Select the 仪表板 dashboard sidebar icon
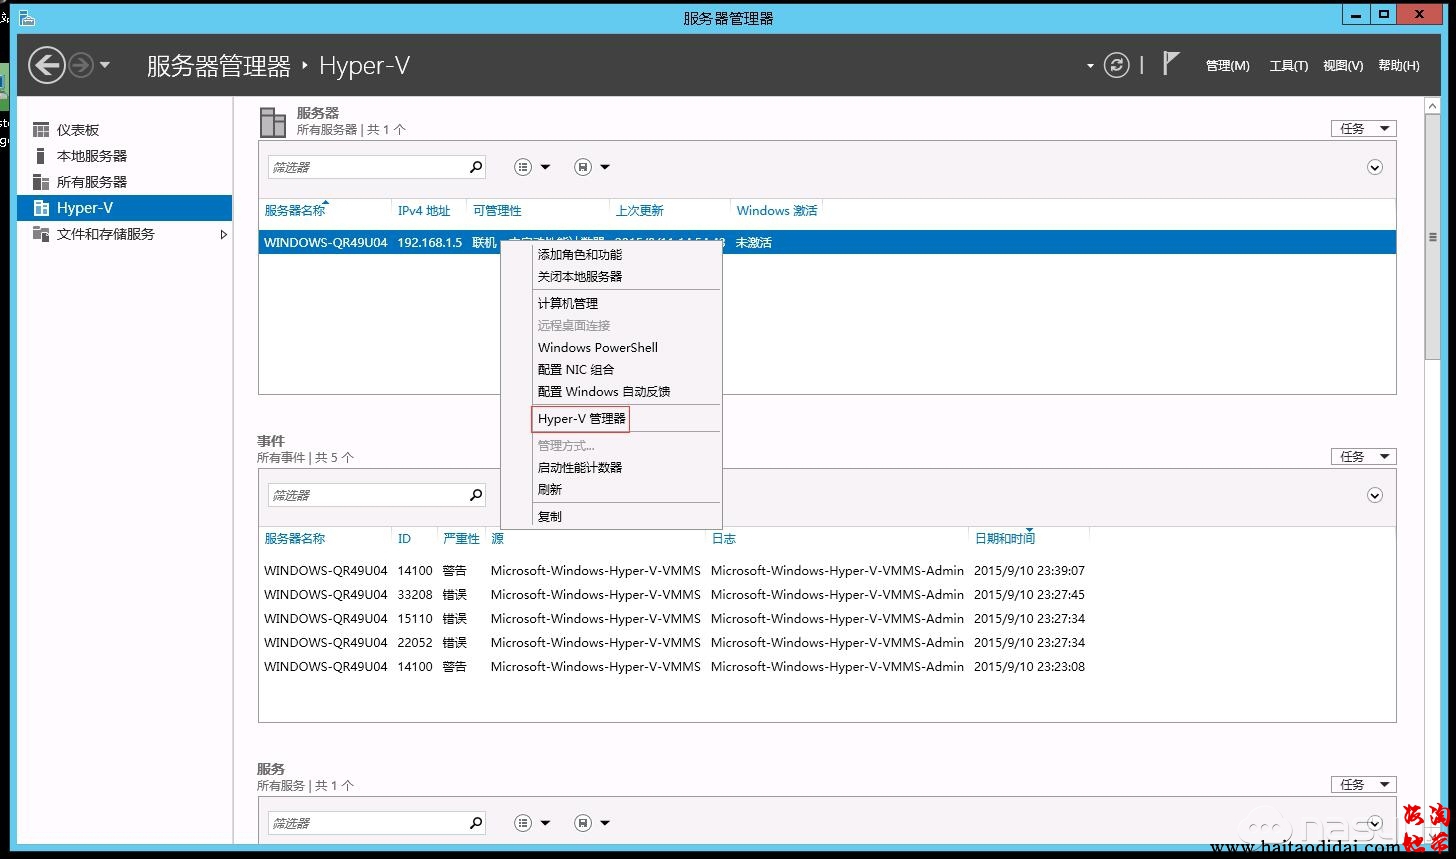The height and width of the screenshot is (859, 1456). coord(41,130)
